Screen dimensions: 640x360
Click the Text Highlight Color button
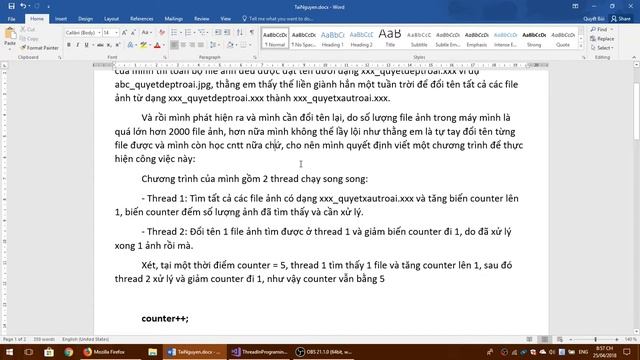[143, 45]
